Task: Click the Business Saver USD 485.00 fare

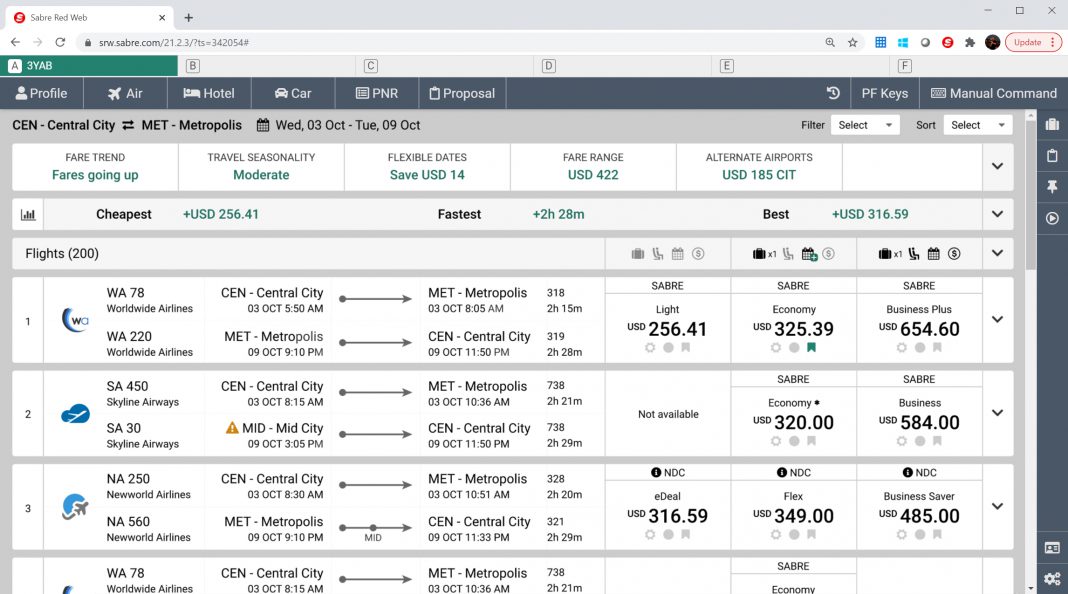Action: [x=919, y=508]
